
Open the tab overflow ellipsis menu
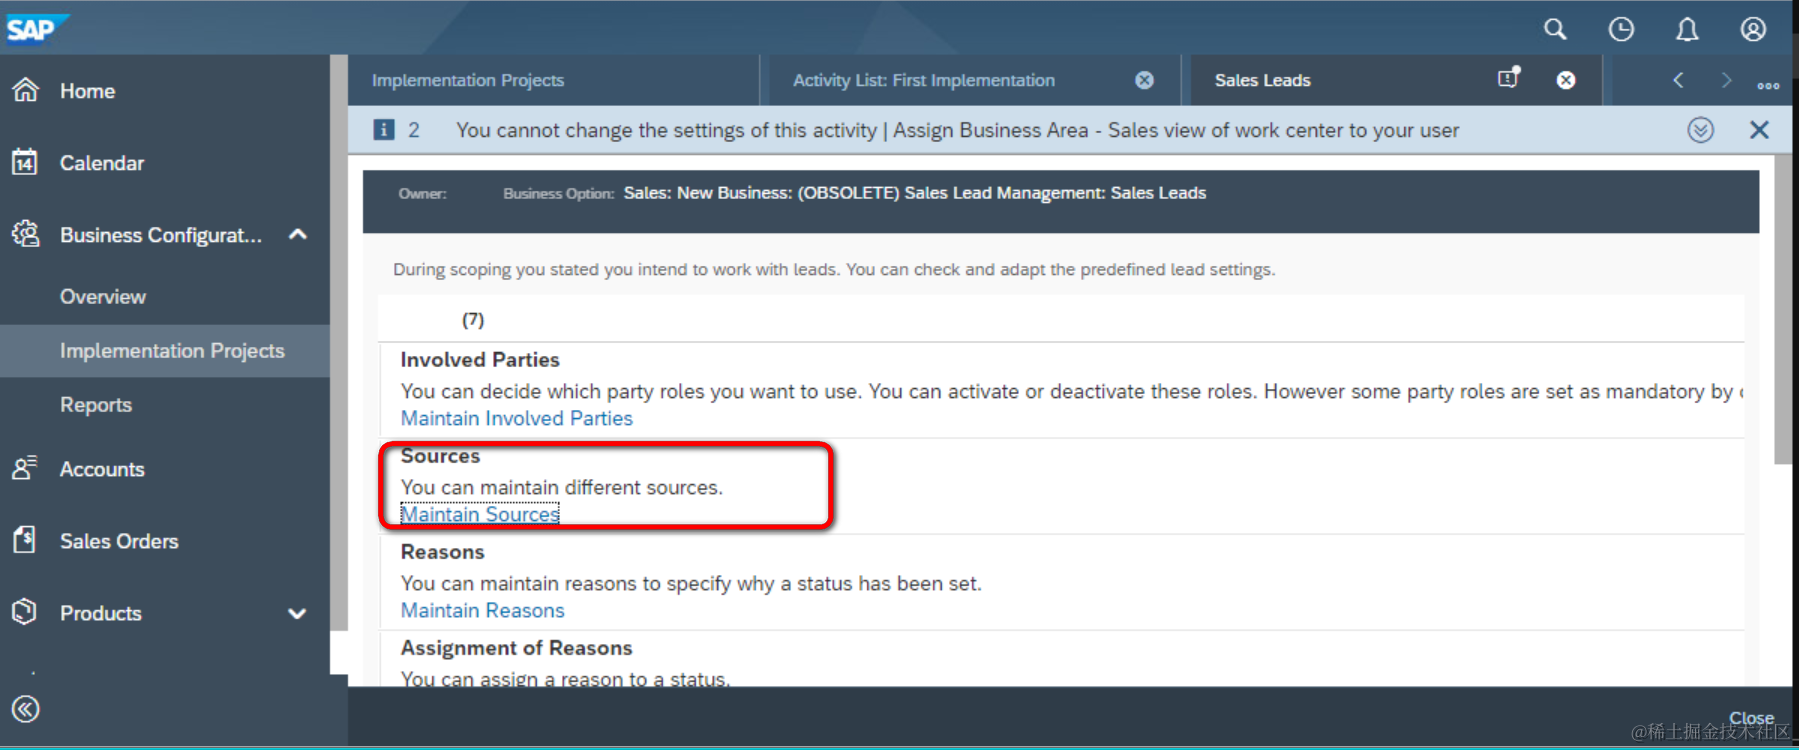[1768, 85]
